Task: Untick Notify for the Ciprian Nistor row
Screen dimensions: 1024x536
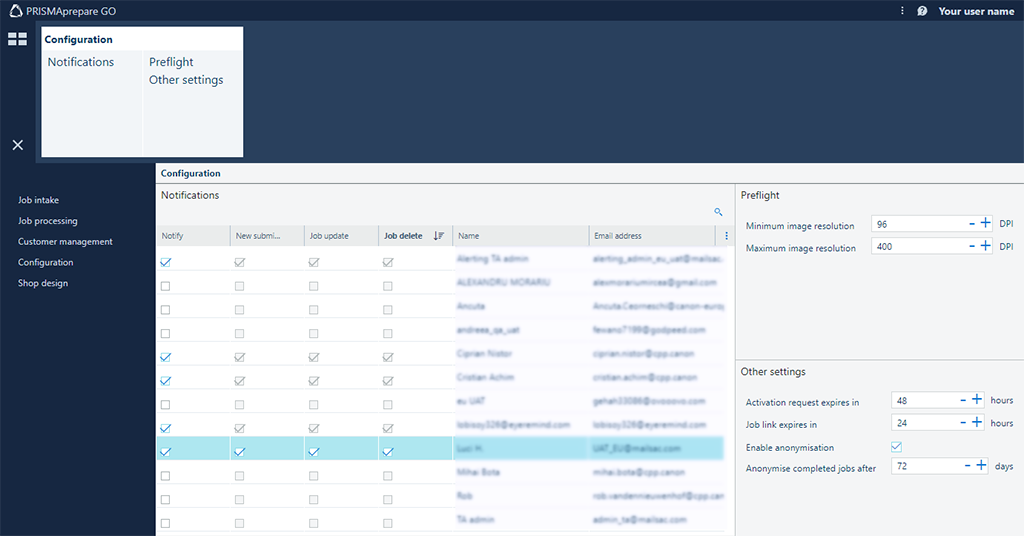Action: click(x=166, y=357)
